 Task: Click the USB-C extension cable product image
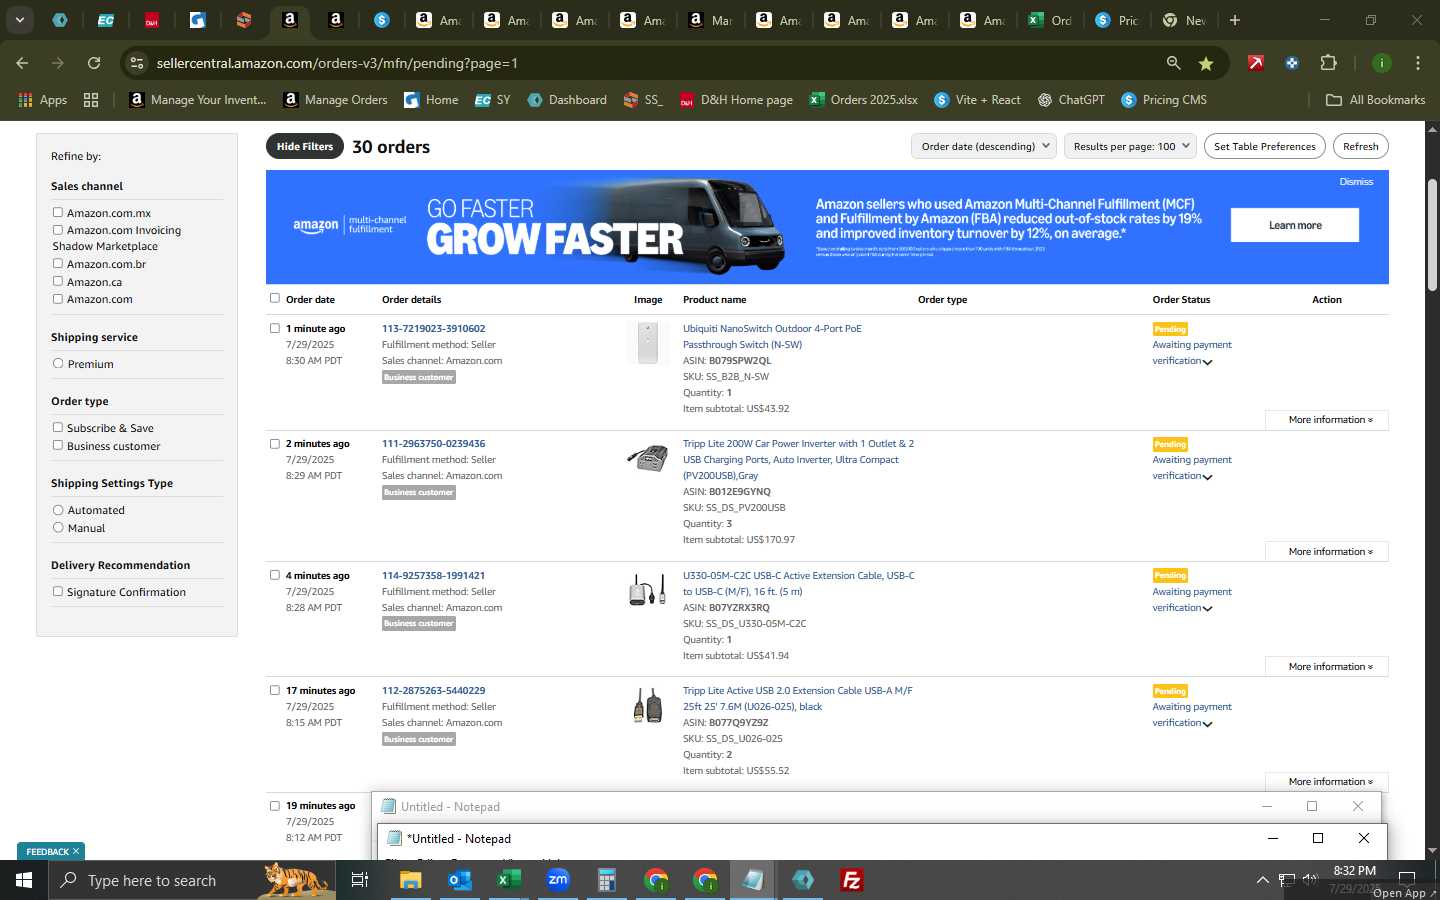[647, 590]
